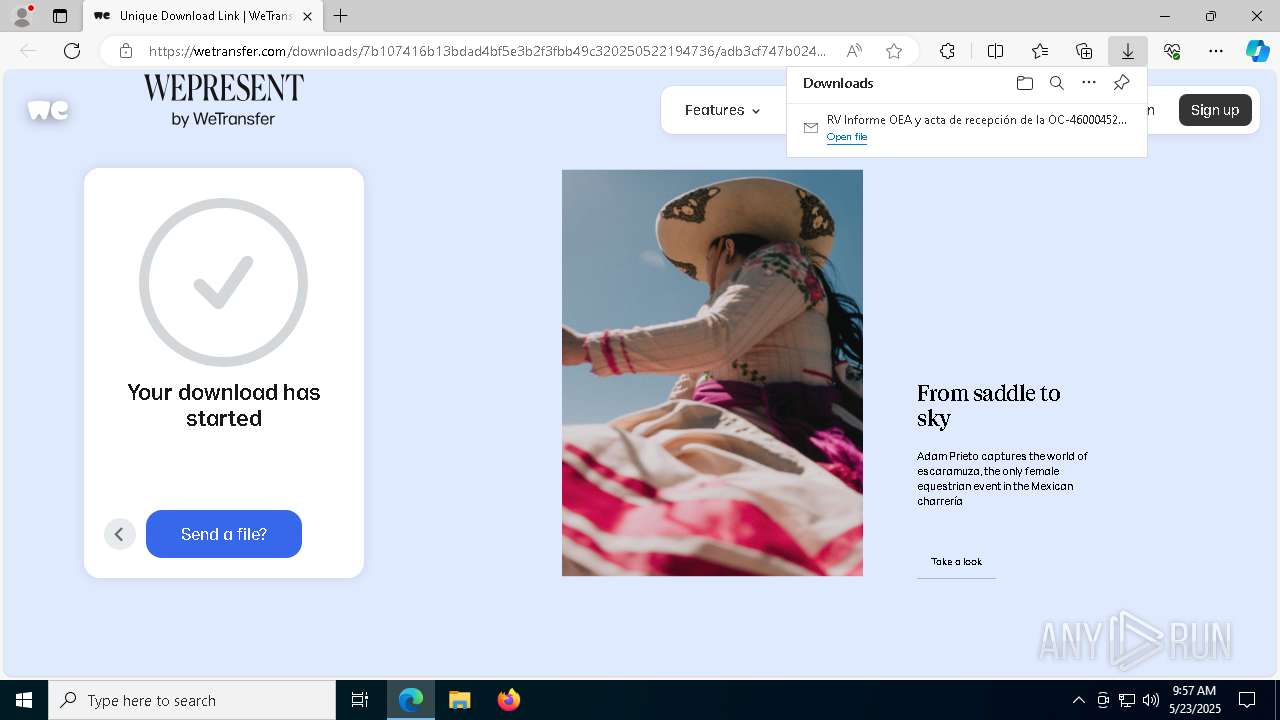Pin the Downloads panel

point(1122,83)
